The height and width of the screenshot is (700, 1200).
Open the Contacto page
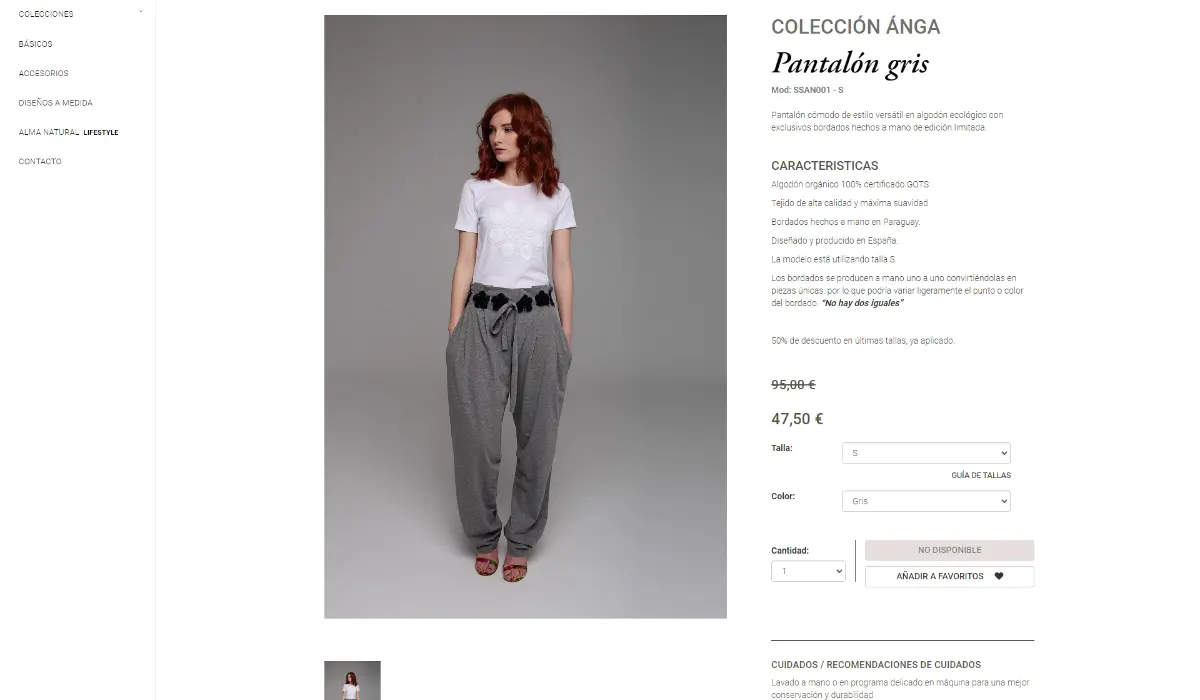[x=40, y=161]
